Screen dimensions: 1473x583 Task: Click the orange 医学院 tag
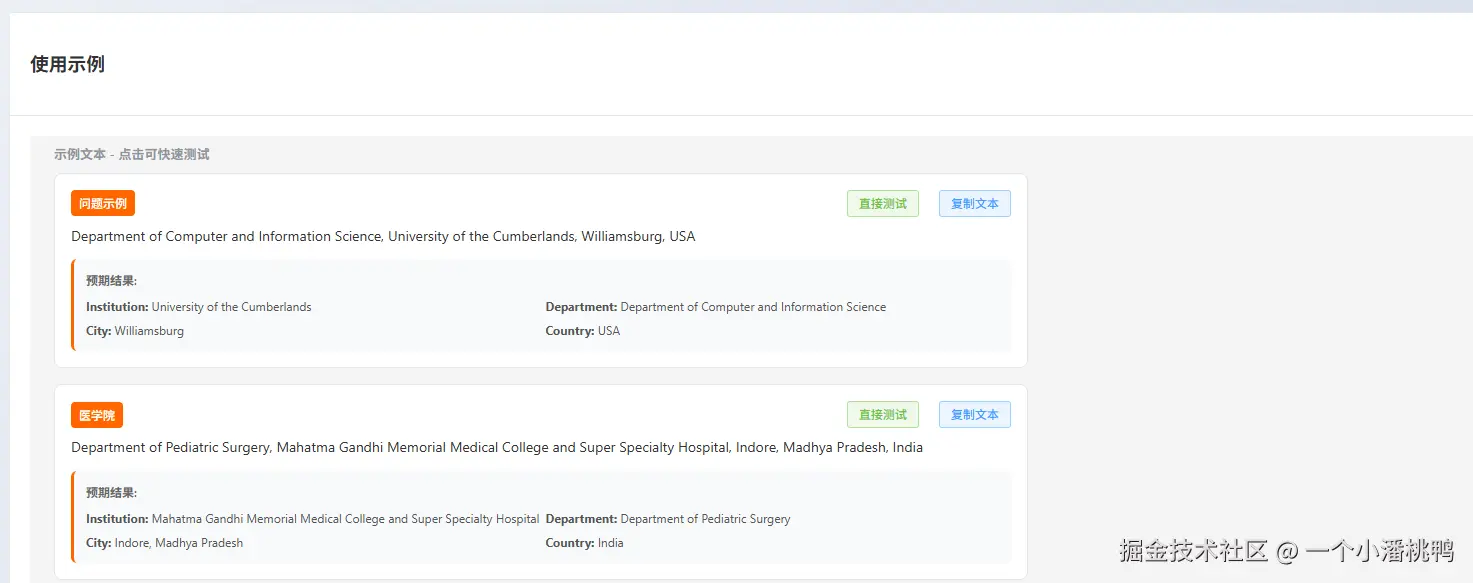coord(97,415)
